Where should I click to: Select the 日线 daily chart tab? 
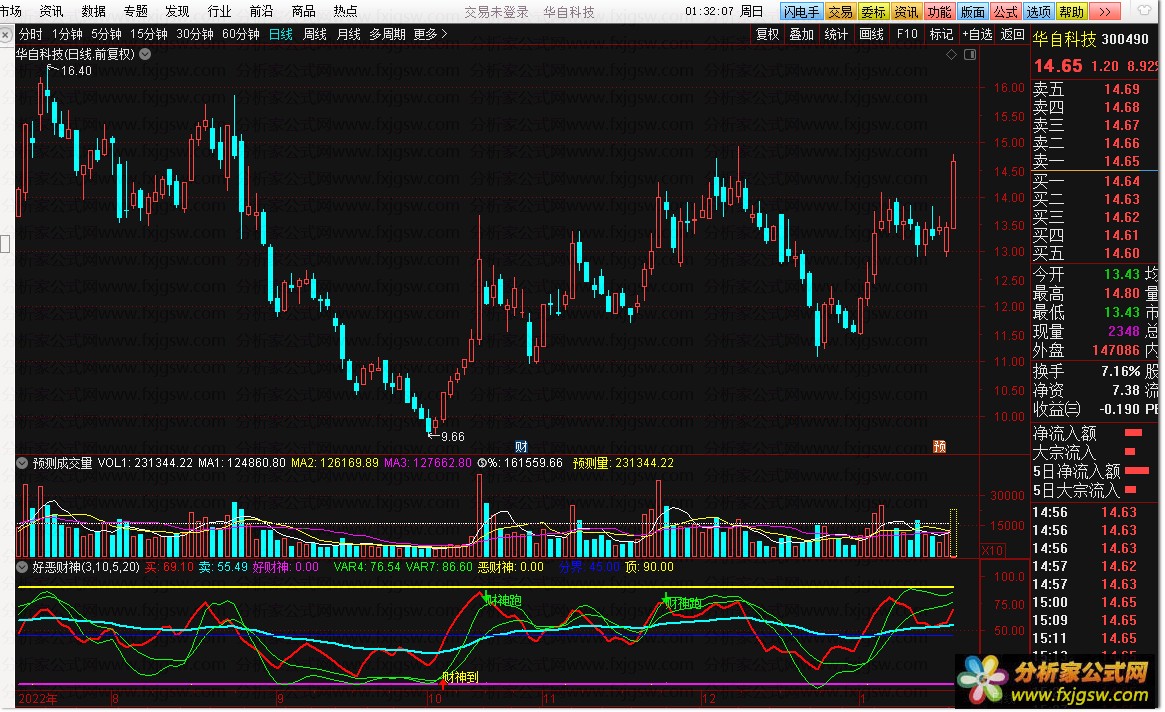pyautogui.click(x=280, y=34)
